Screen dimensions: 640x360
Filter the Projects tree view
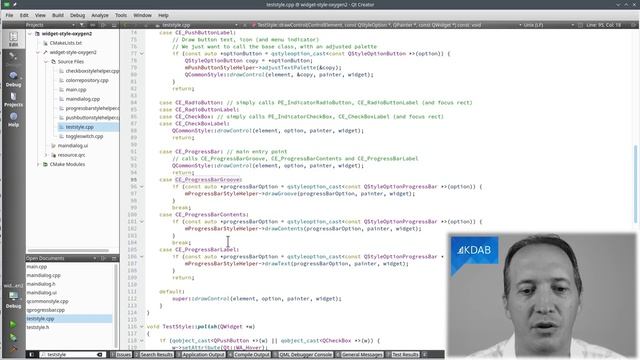(82, 25)
